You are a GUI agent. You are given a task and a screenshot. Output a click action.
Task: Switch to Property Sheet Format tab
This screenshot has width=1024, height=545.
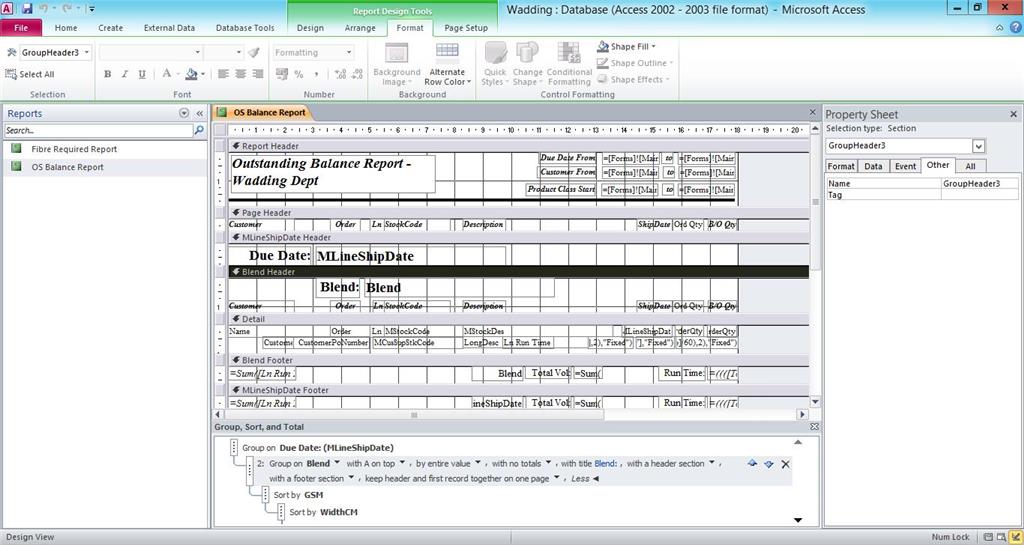click(x=840, y=166)
